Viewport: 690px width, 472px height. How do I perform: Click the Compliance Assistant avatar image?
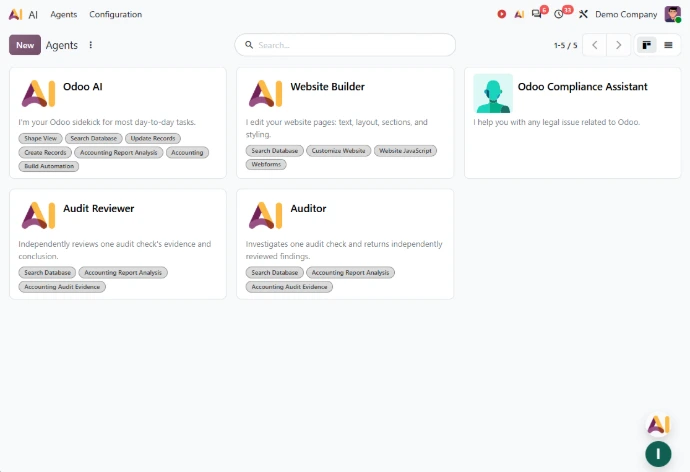point(493,93)
